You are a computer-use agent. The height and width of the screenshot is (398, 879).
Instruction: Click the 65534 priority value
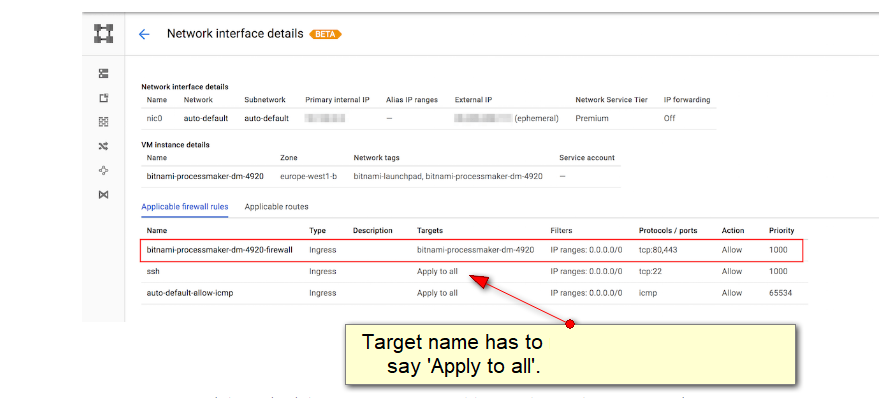click(780, 293)
